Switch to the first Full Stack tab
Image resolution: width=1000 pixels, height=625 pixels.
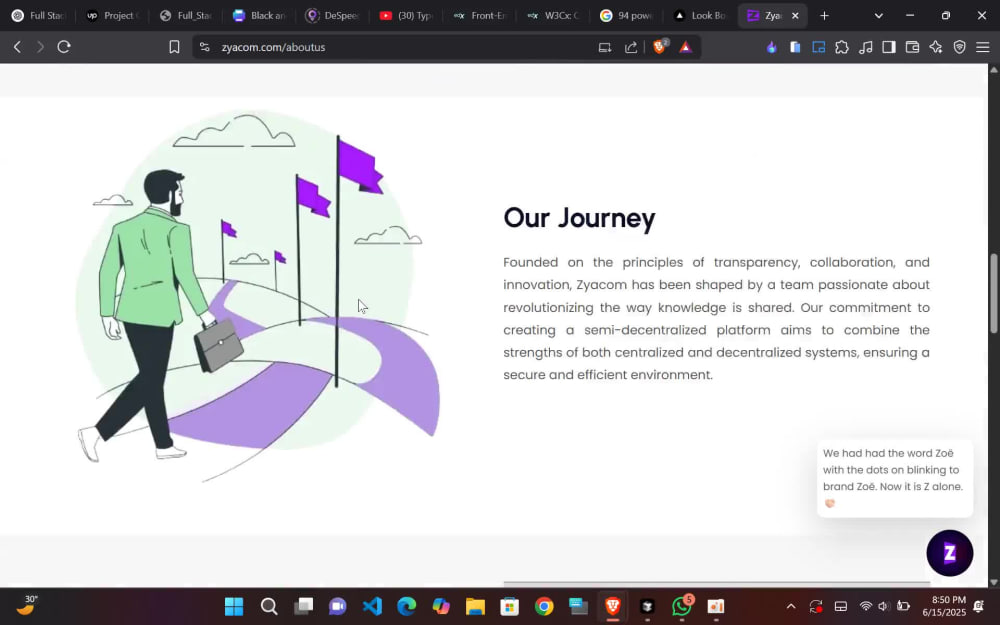38,15
